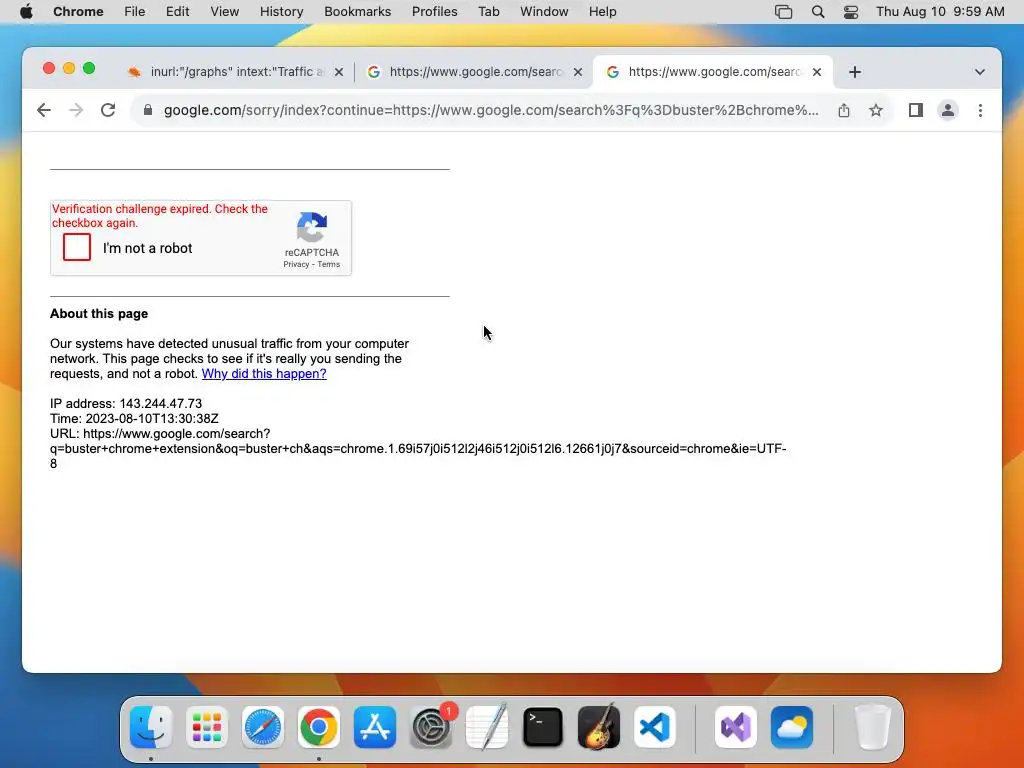Open the Chrome profile menu
Image resolution: width=1024 pixels, height=768 pixels.
948,110
